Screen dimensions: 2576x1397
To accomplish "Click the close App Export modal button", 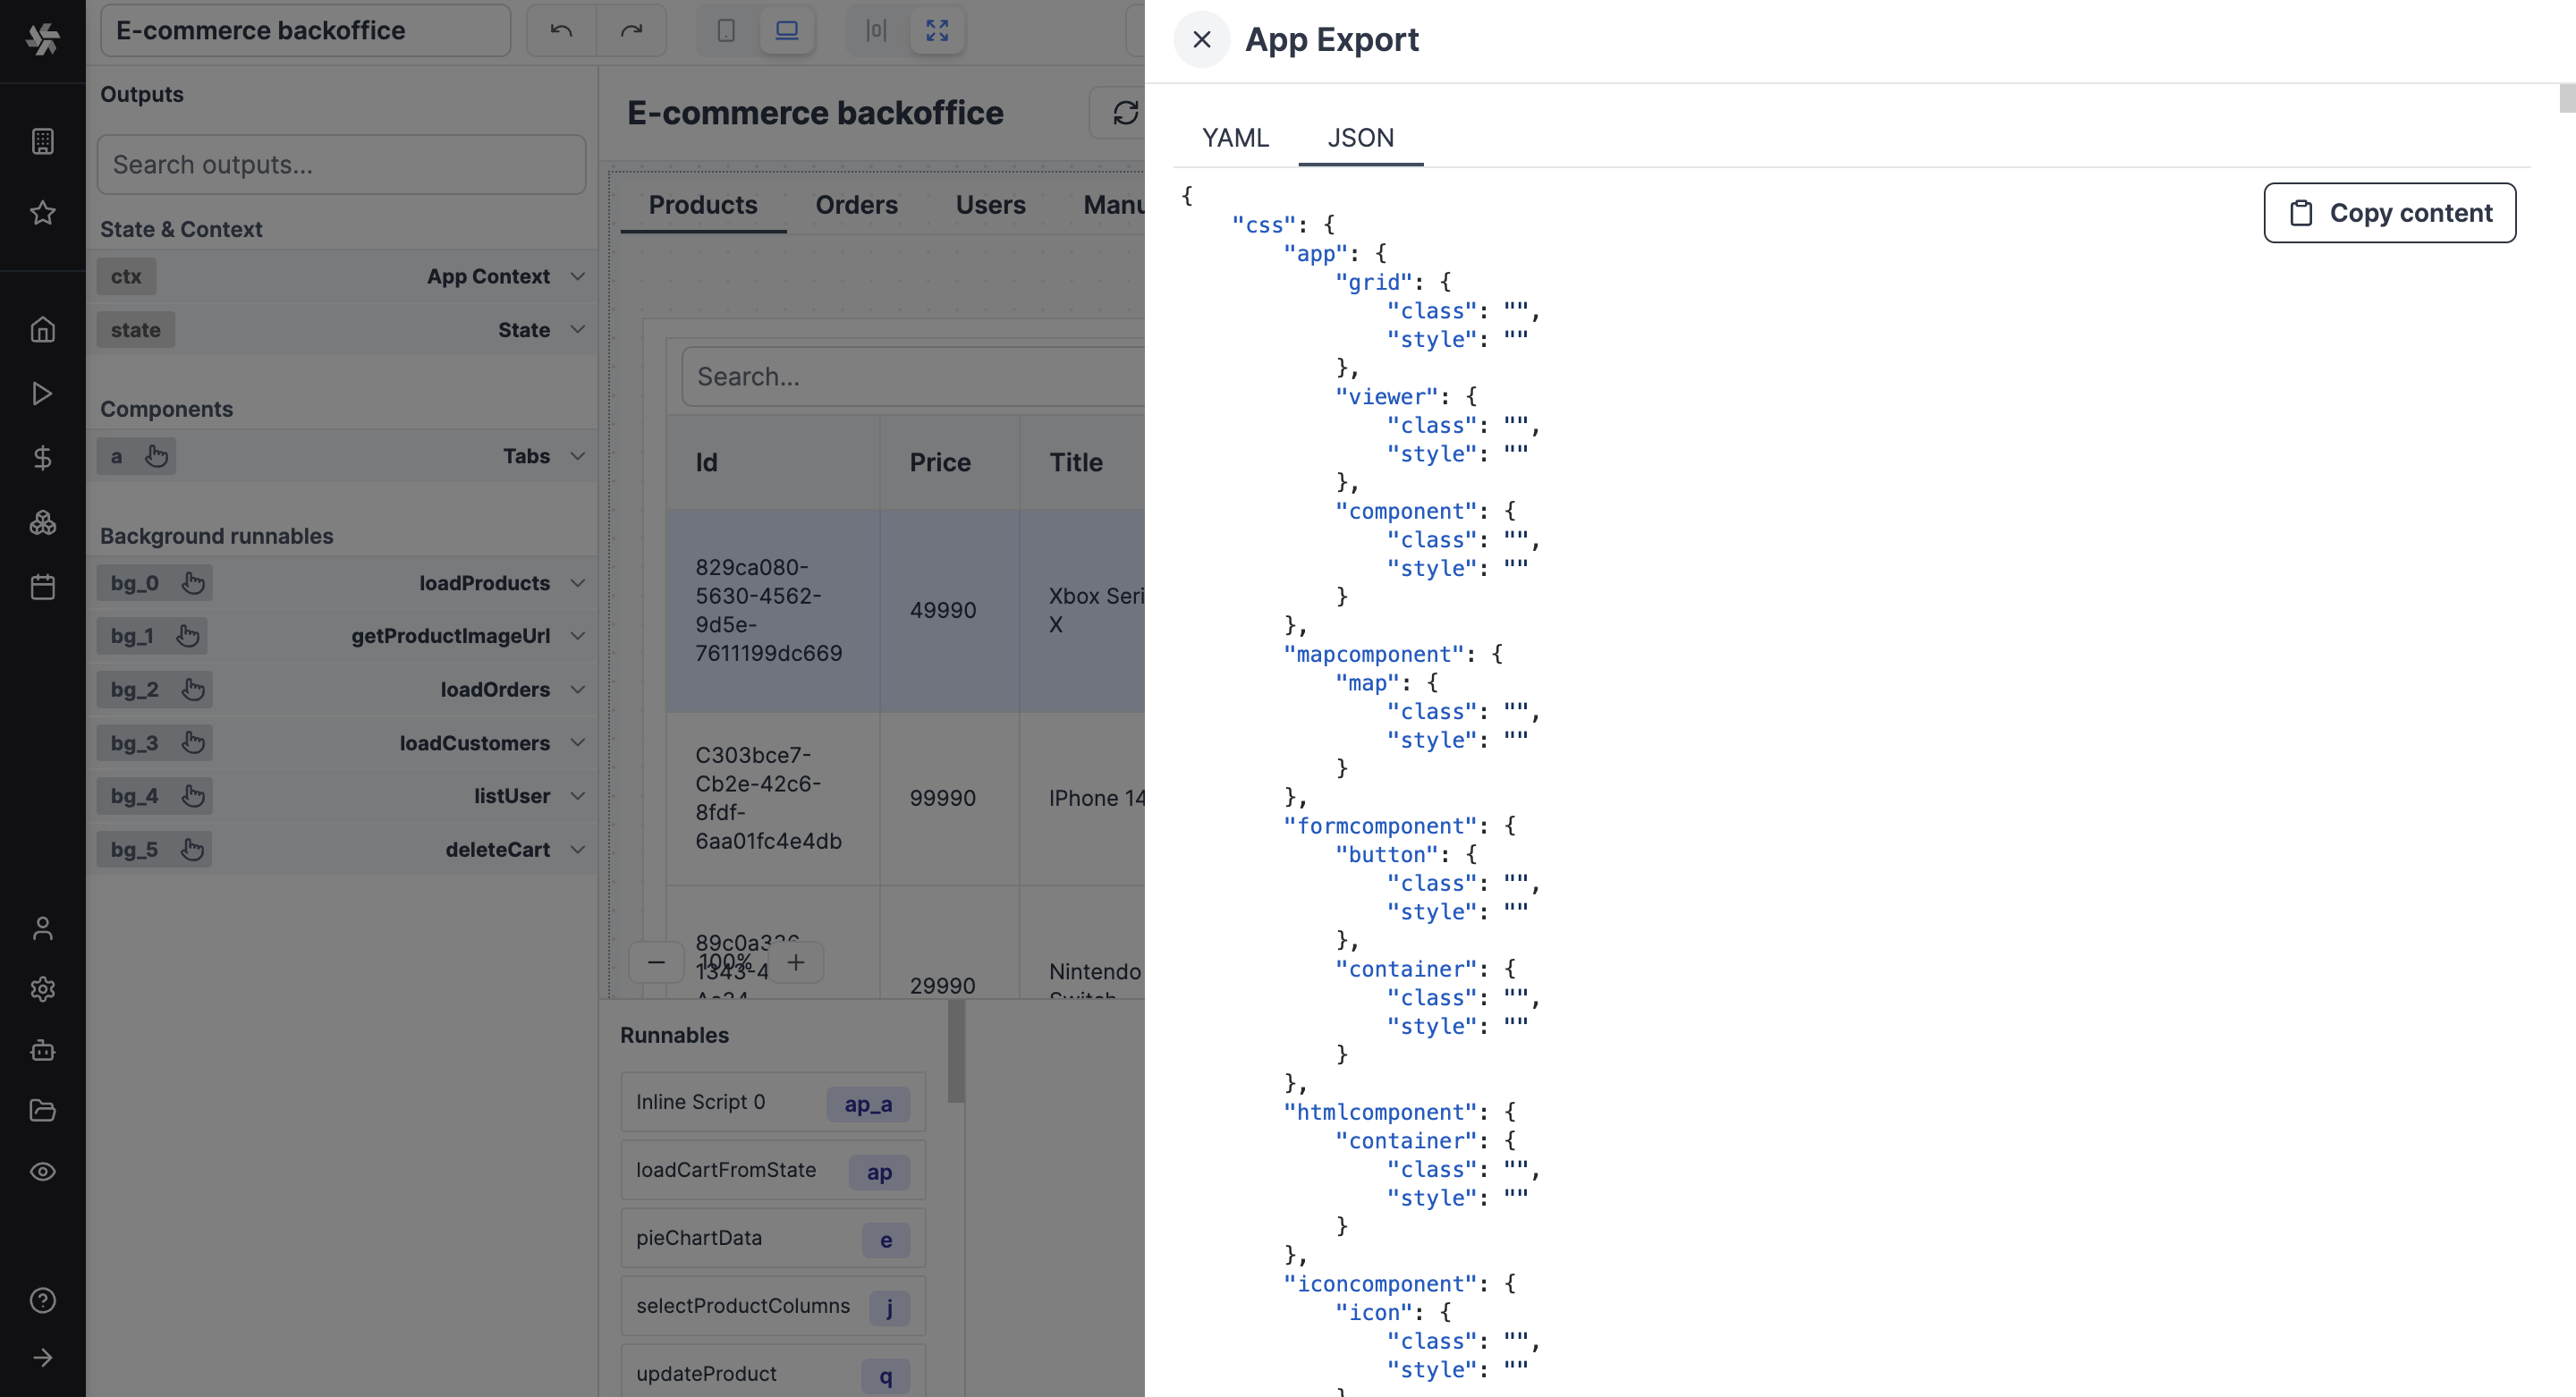I will coord(1200,39).
